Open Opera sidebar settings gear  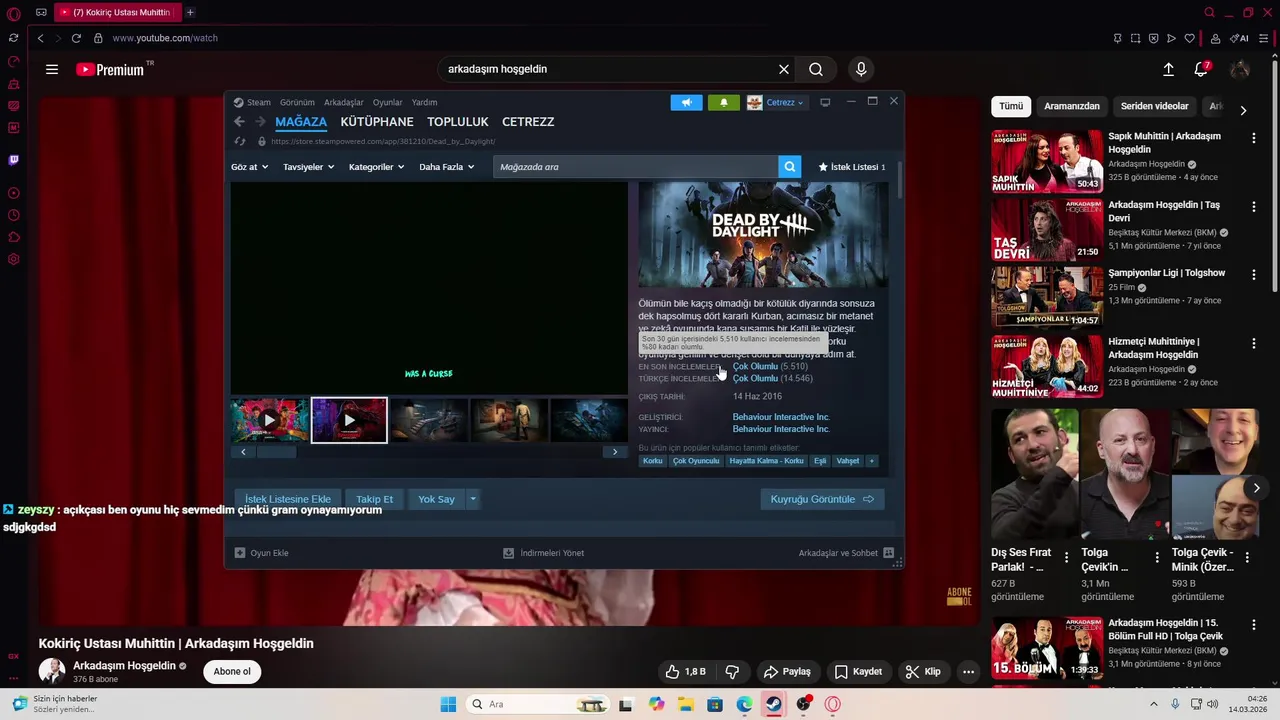[x=13, y=259]
